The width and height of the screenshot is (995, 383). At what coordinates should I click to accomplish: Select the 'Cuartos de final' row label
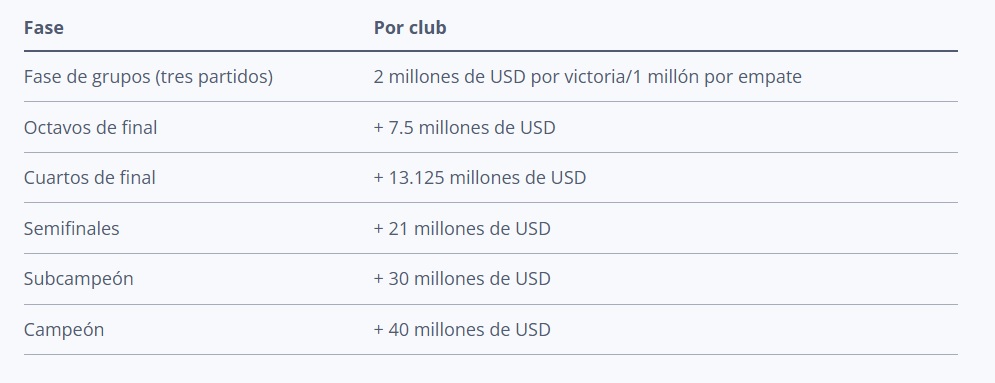pos(89,178)
